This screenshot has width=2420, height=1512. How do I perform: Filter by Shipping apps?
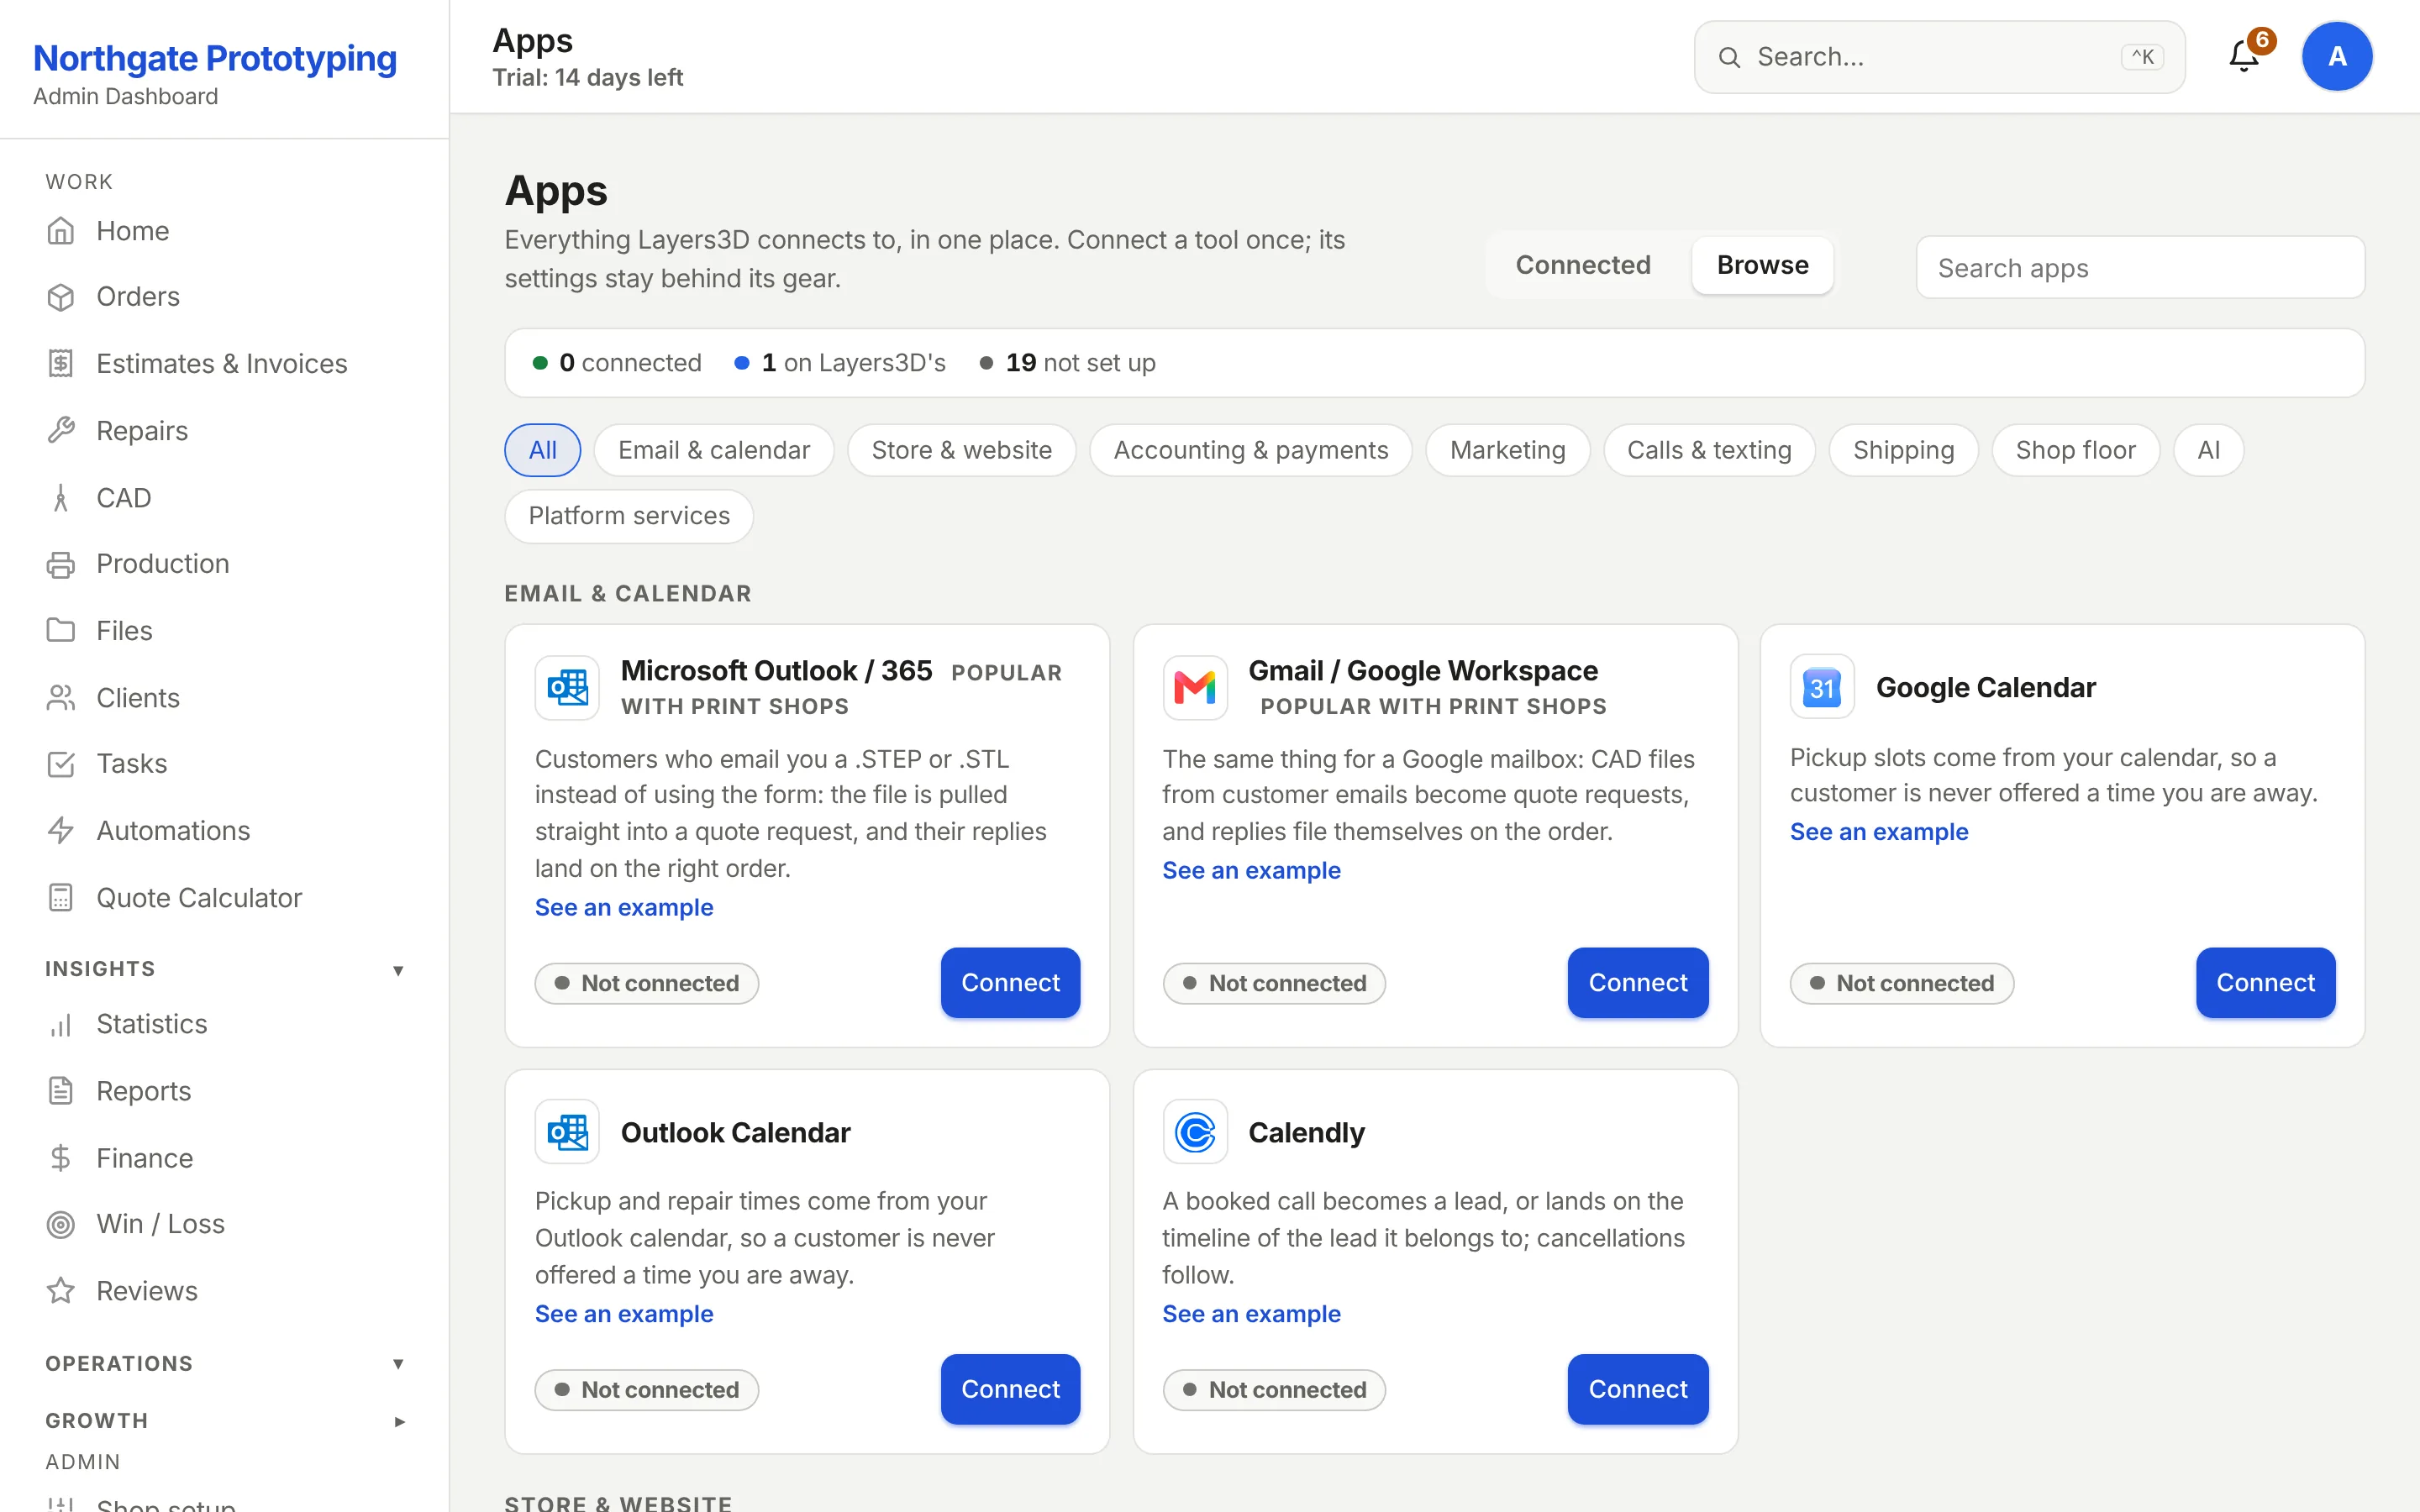point(1903,450)
